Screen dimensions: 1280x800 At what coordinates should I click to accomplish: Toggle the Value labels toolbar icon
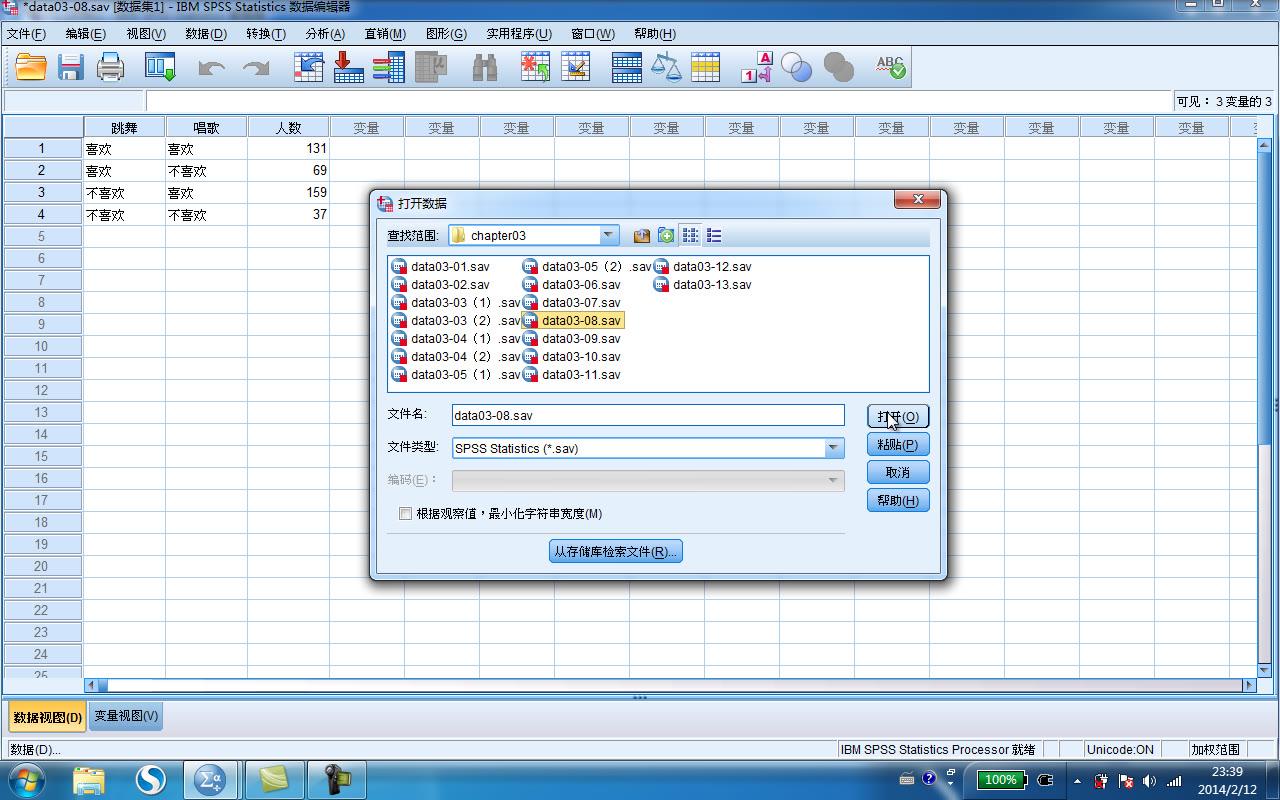756,67
